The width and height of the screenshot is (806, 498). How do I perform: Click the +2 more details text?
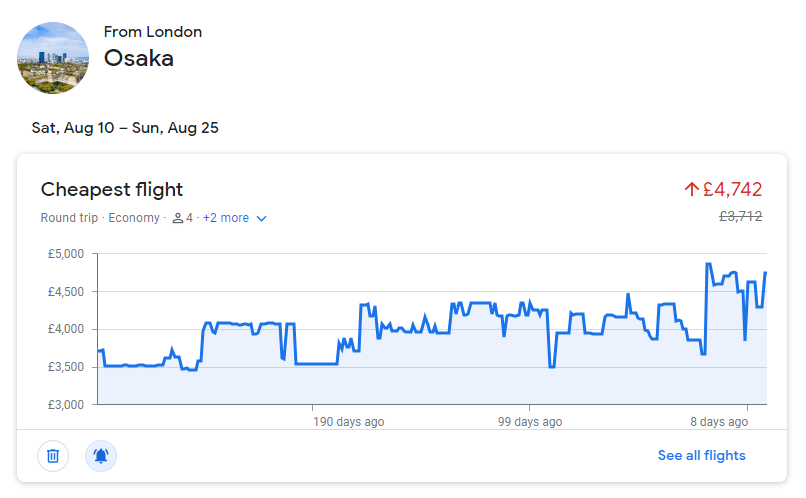pos(226,218)
